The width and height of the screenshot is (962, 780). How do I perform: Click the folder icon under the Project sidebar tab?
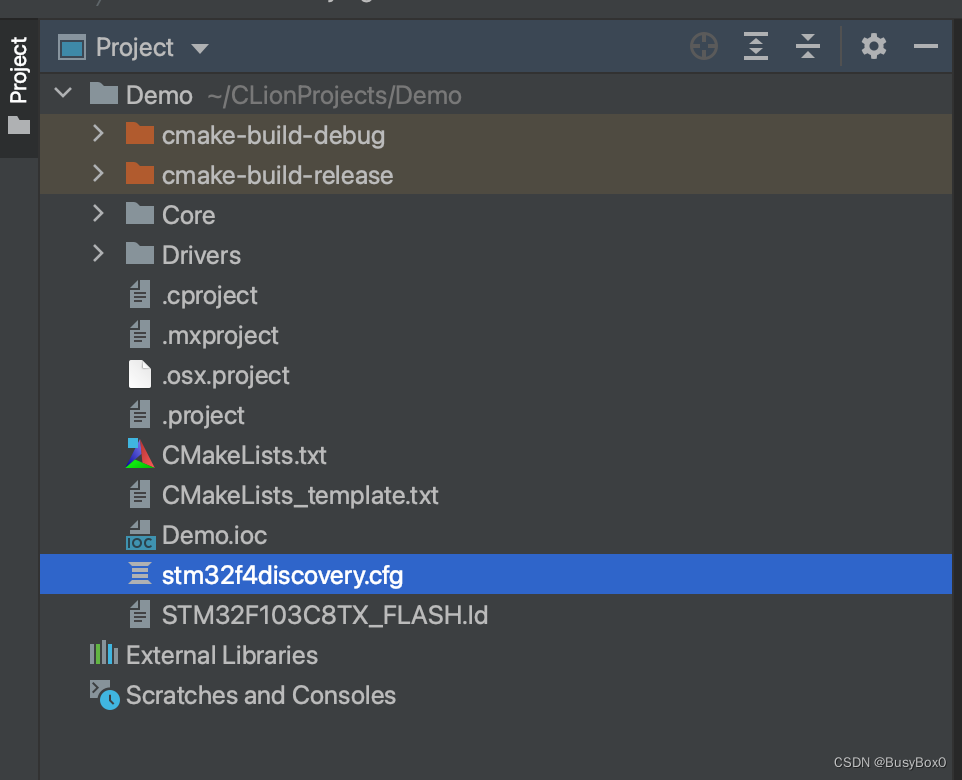click(19, 125)
